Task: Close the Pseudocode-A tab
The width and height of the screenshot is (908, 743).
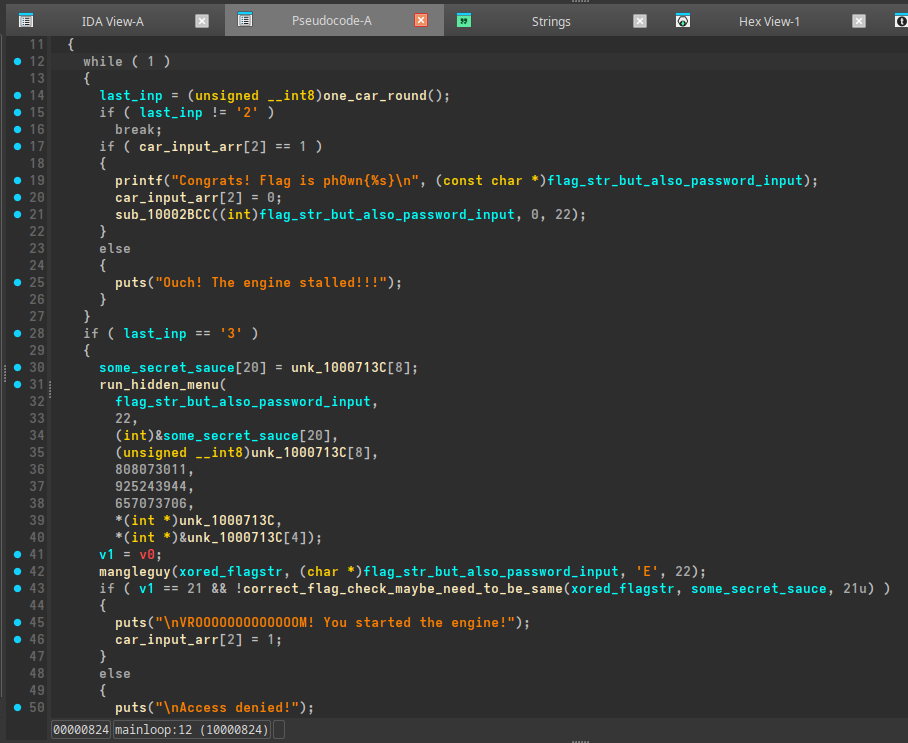Action: click(421, 21)
